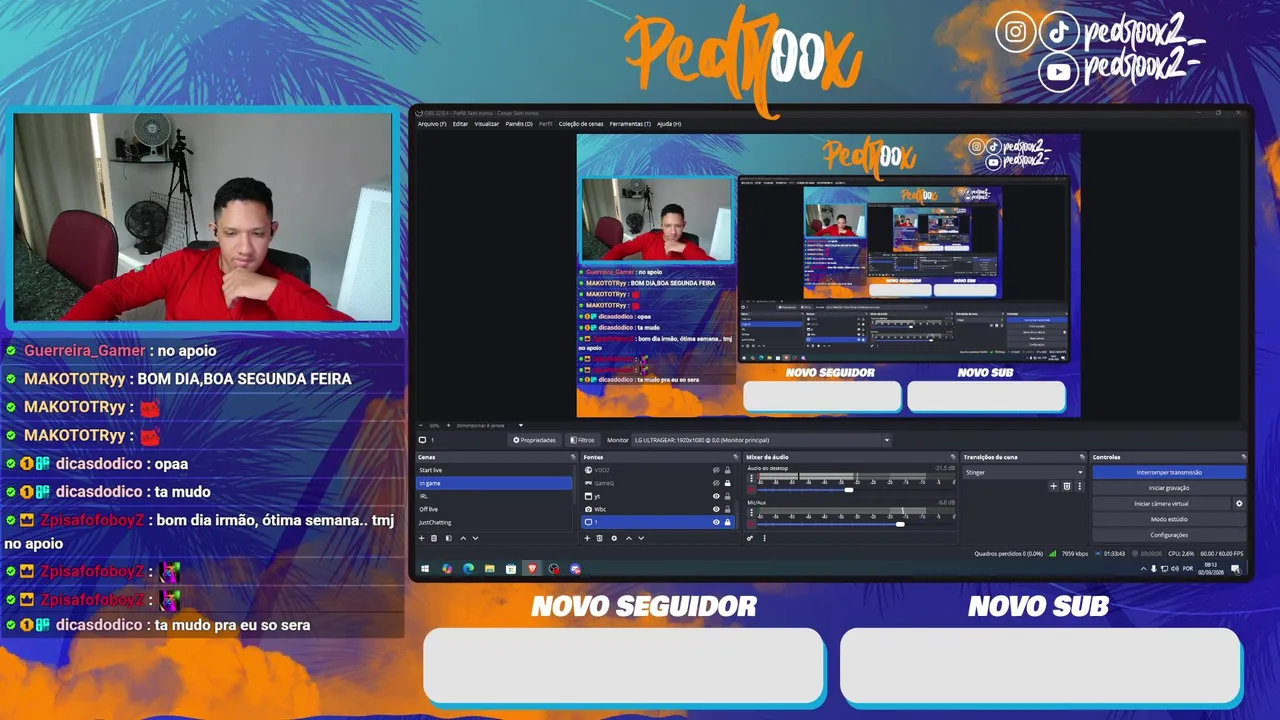
Task: Enable Modo estúdio
Action: tap(1169, 519)
